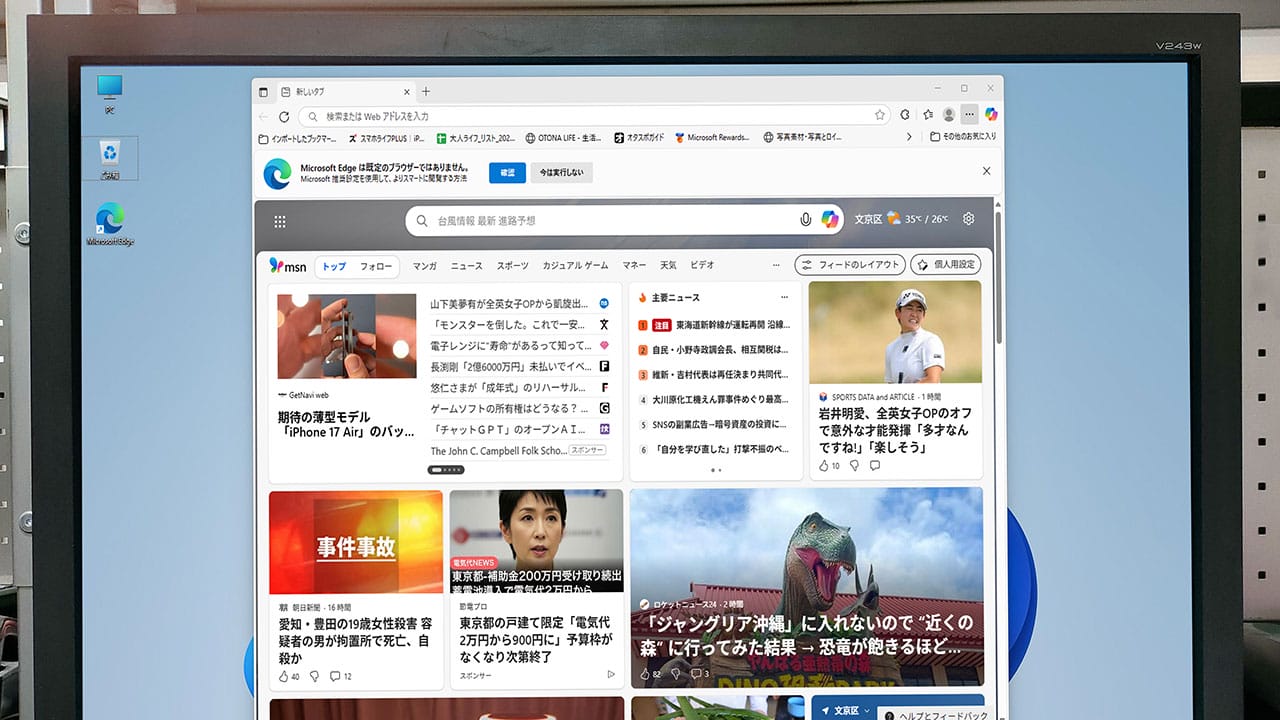This screenshot has width=1280, height=720.
Task: Open Edge tab actions menu icon
Action: [x=264, y=91]
